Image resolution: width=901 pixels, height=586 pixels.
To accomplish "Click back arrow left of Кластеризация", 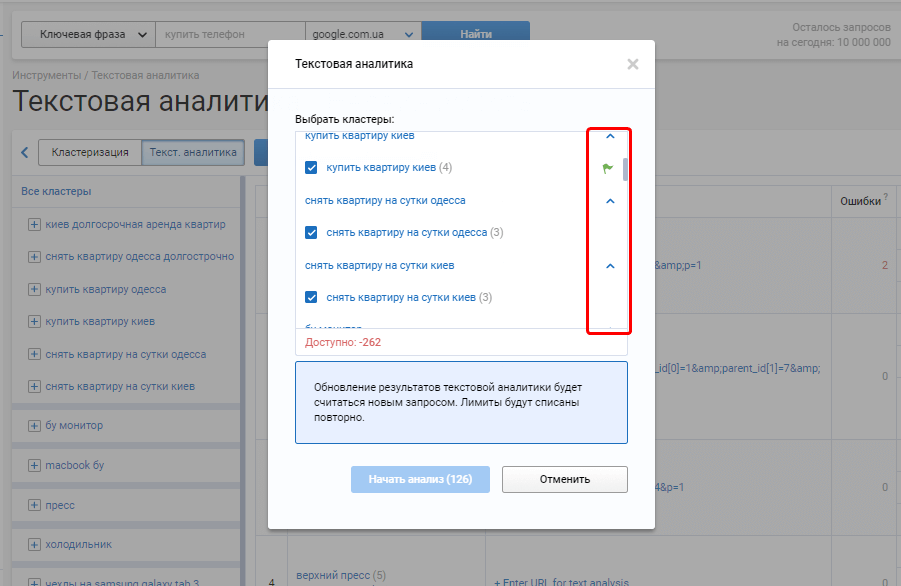I will [25, 152].
